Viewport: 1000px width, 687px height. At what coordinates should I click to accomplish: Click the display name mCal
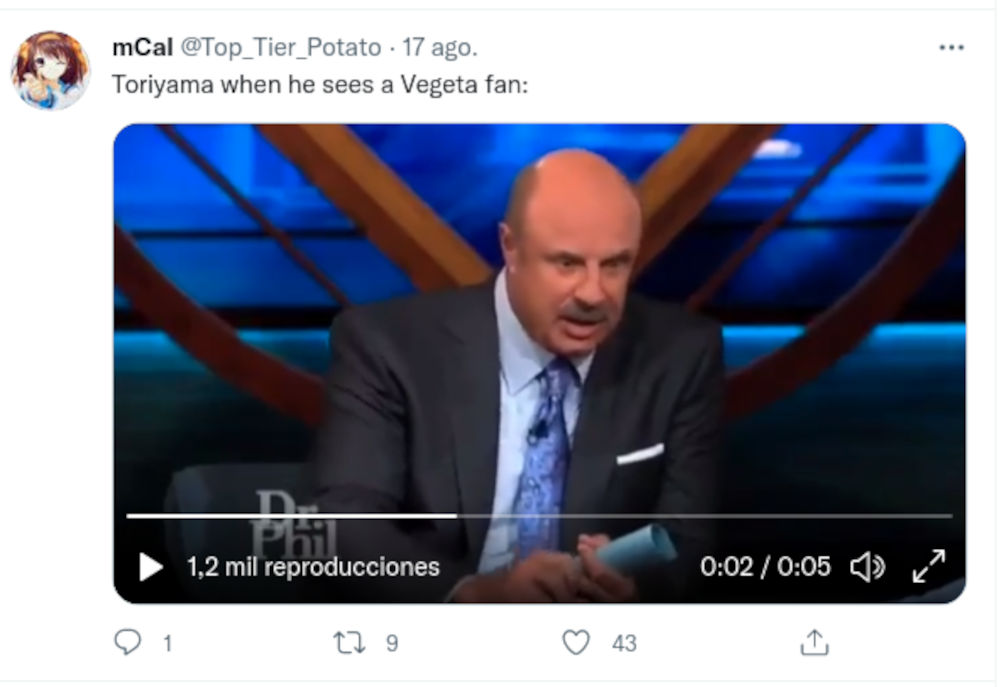[143, 47]
